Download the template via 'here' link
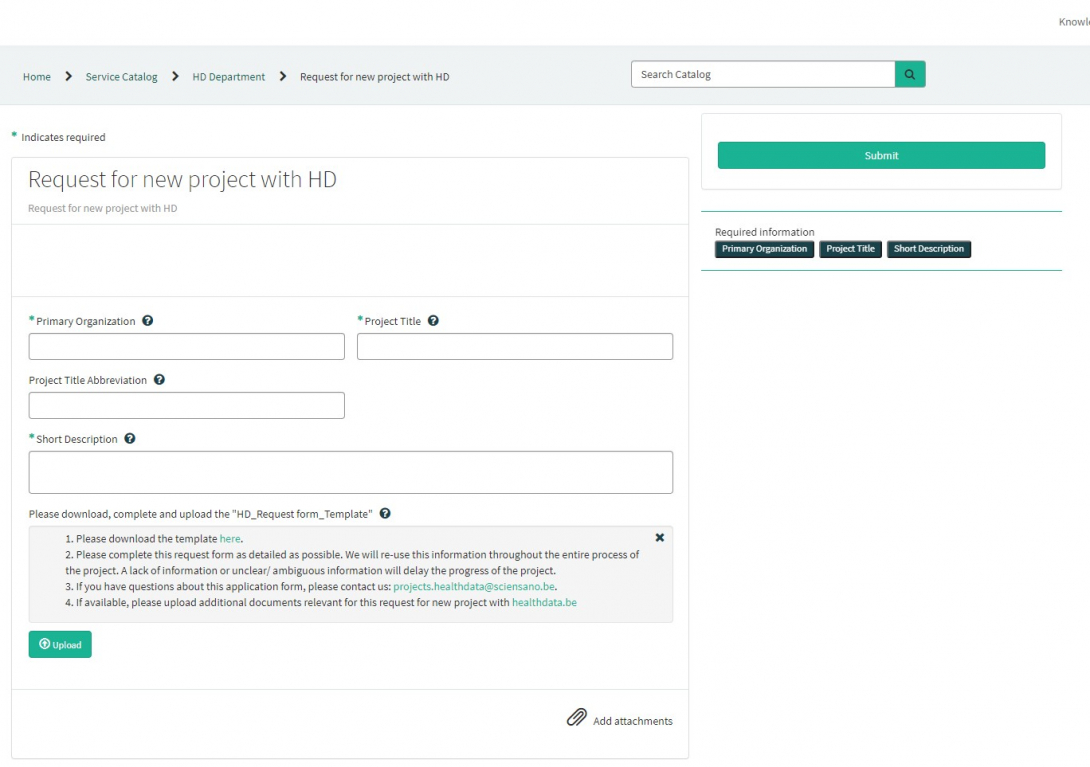This screenshot has height=767, width=1090. [x=230, y=539]
